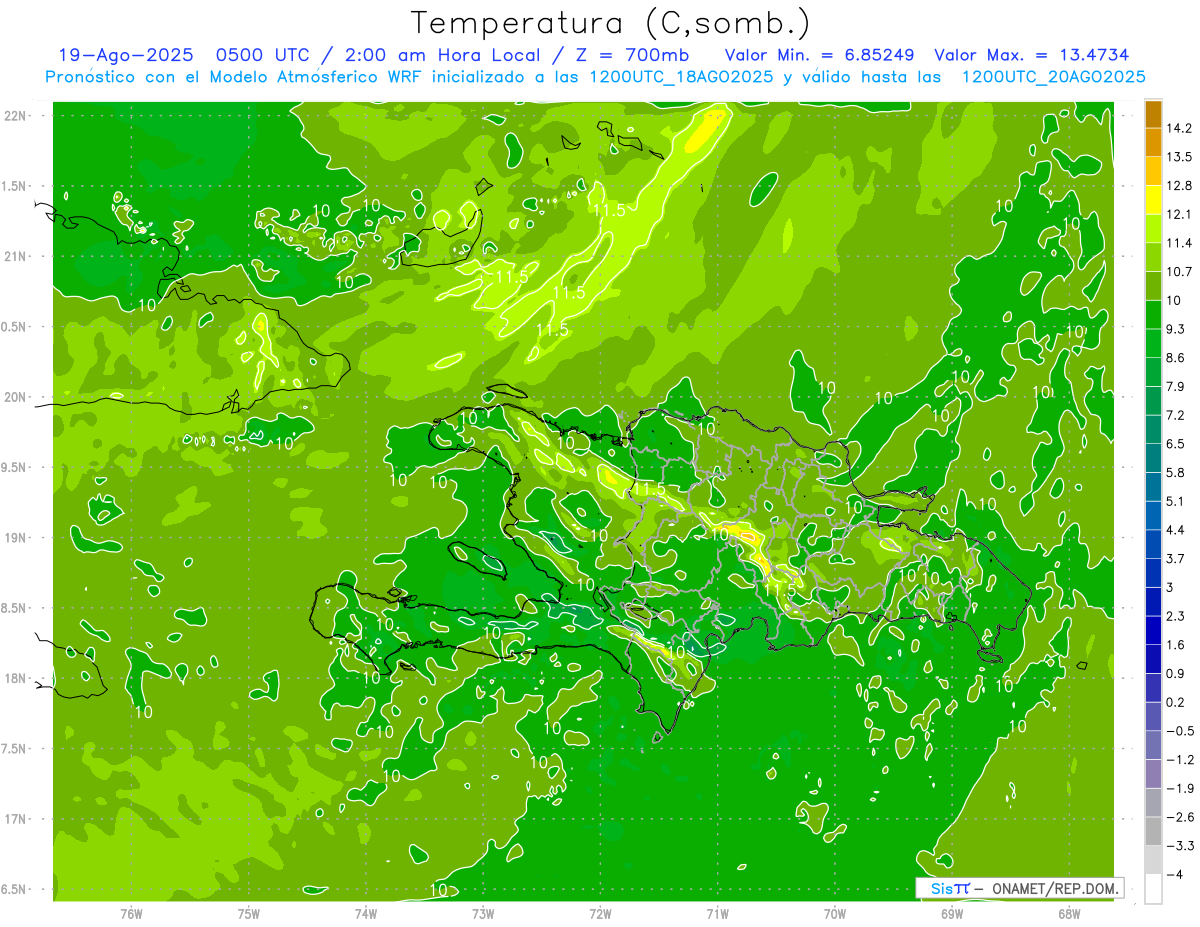Click the dark blue swatch between 1.6 and 2.3
Viewport: 1200px width, 927px height.
(x=1154, y=630)
